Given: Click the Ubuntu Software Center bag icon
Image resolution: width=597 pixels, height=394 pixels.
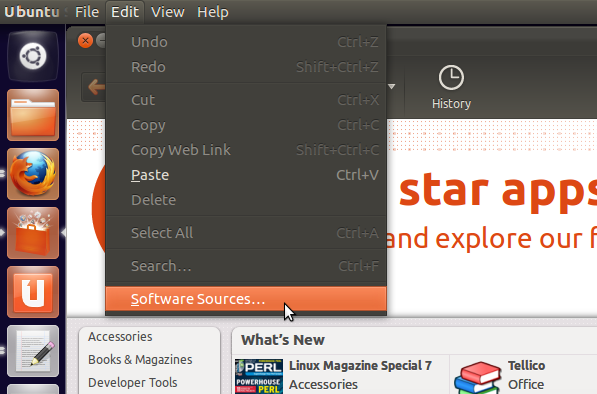Looking at the screenshot, I should pos(33,233).
